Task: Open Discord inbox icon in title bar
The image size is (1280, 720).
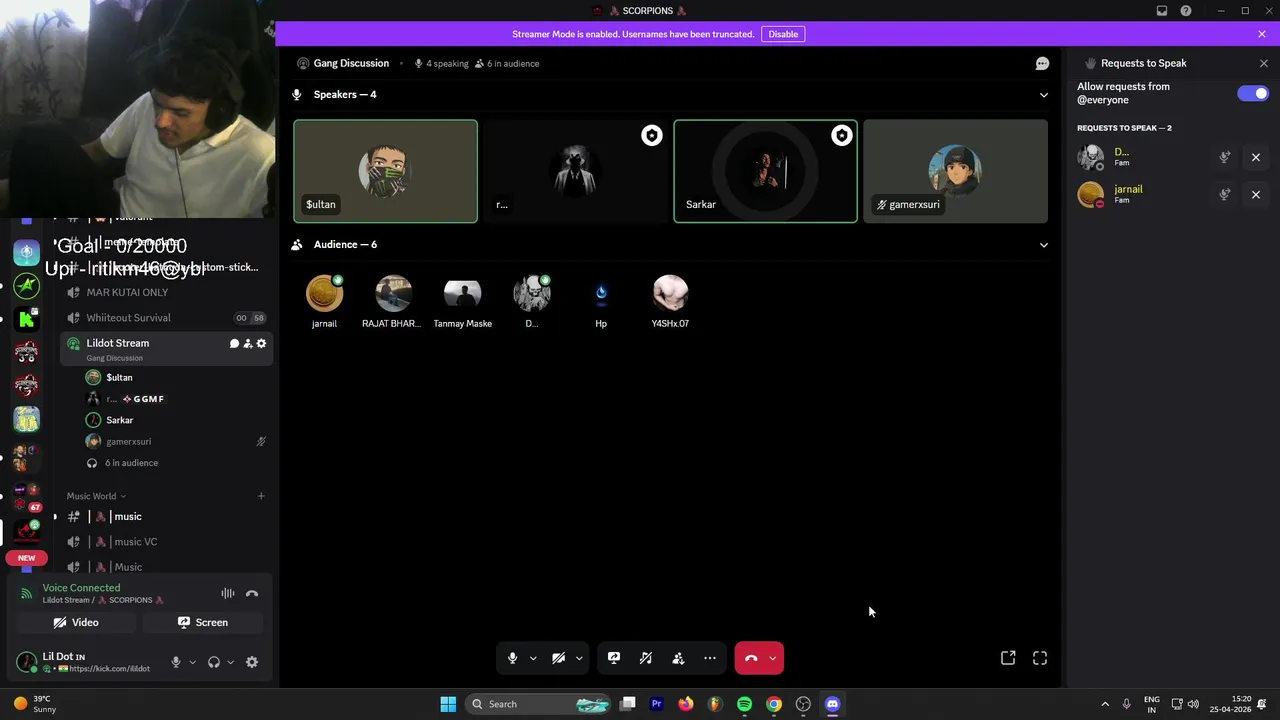Action: pyautogui.click(x=1162, y=11)
